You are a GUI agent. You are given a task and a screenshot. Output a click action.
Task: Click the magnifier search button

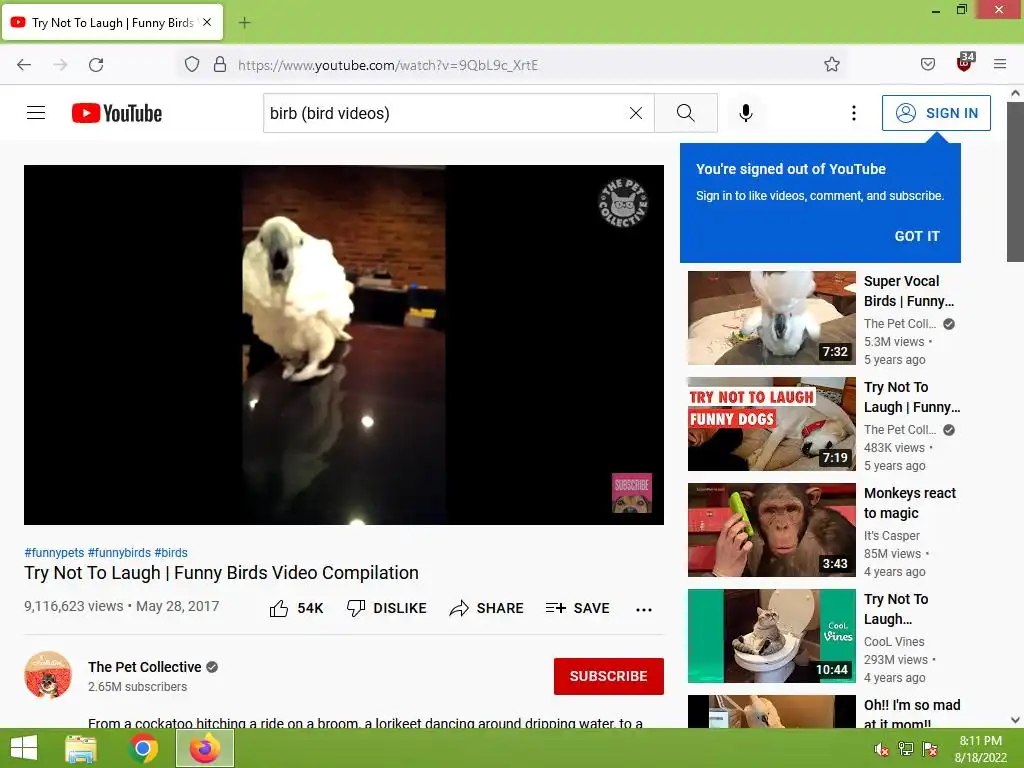[x=686, y=113]
